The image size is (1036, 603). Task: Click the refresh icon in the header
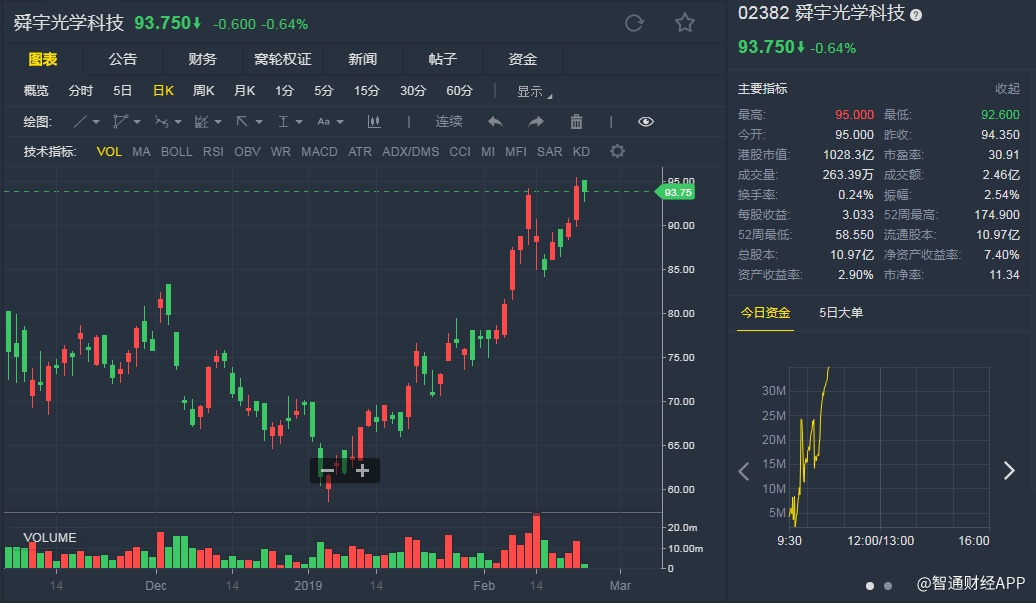634,23
